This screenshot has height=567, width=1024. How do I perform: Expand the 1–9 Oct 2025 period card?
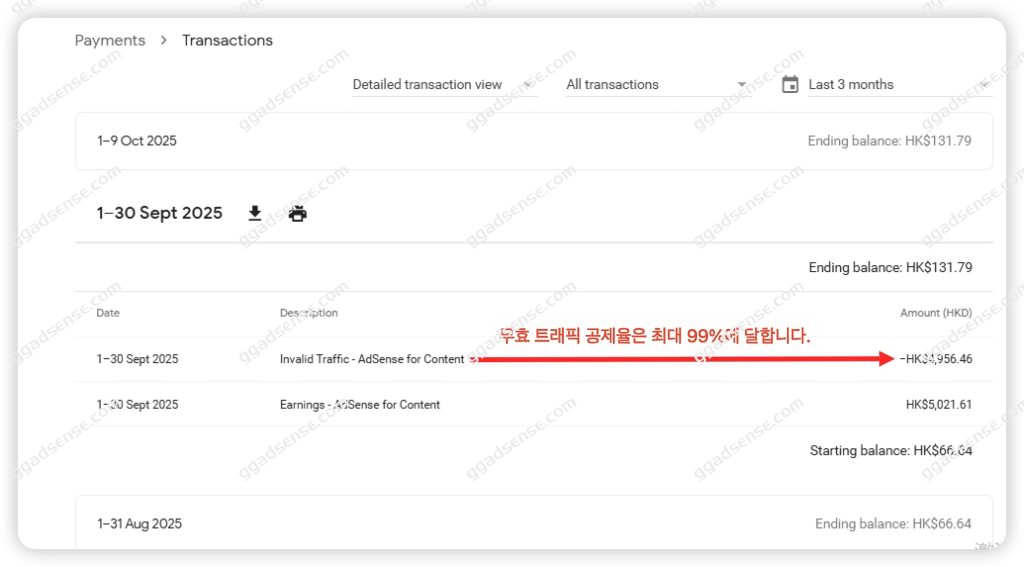(534, 141)
